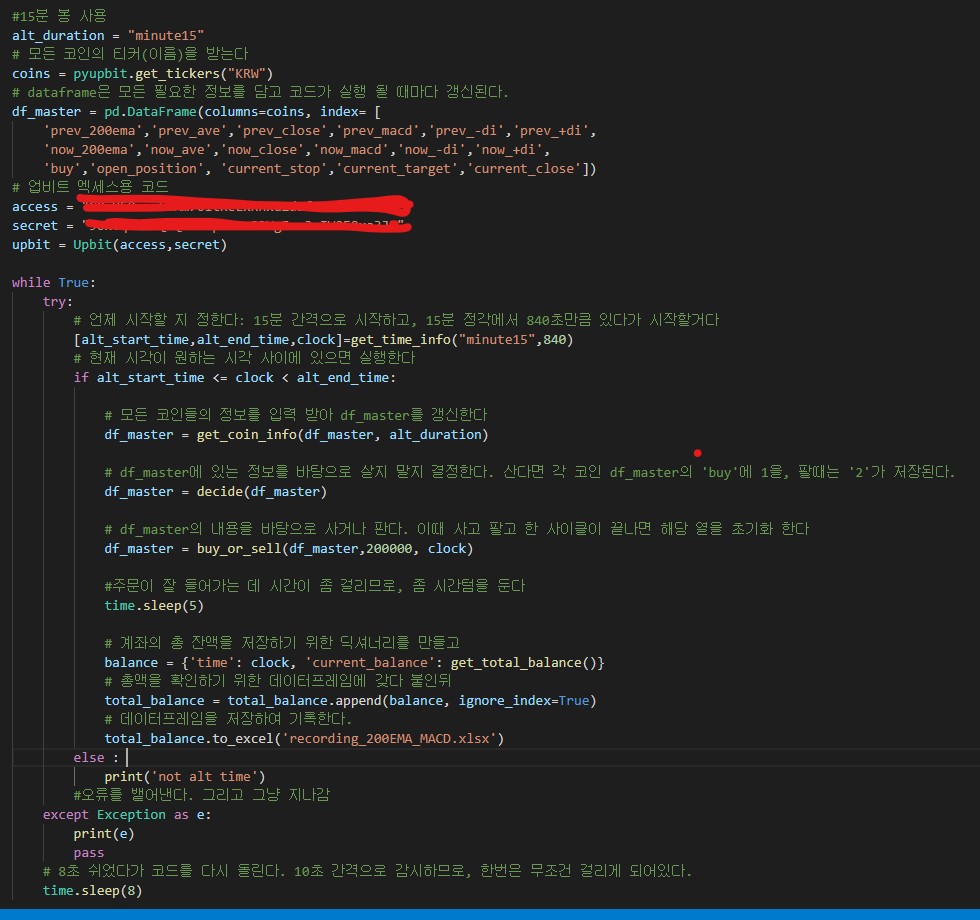
Task: Click the alt_duration variable assignment line
Action: [108, 36]
